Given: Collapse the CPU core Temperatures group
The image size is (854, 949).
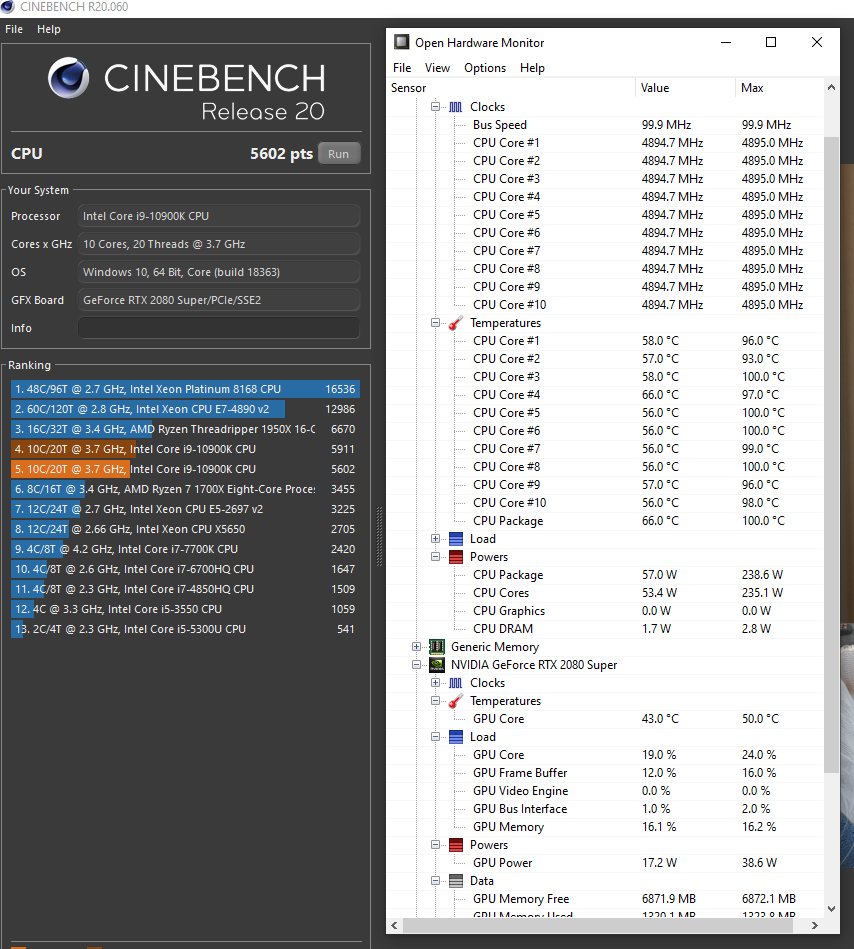Looking at the screenshot, I should (435, 323).
